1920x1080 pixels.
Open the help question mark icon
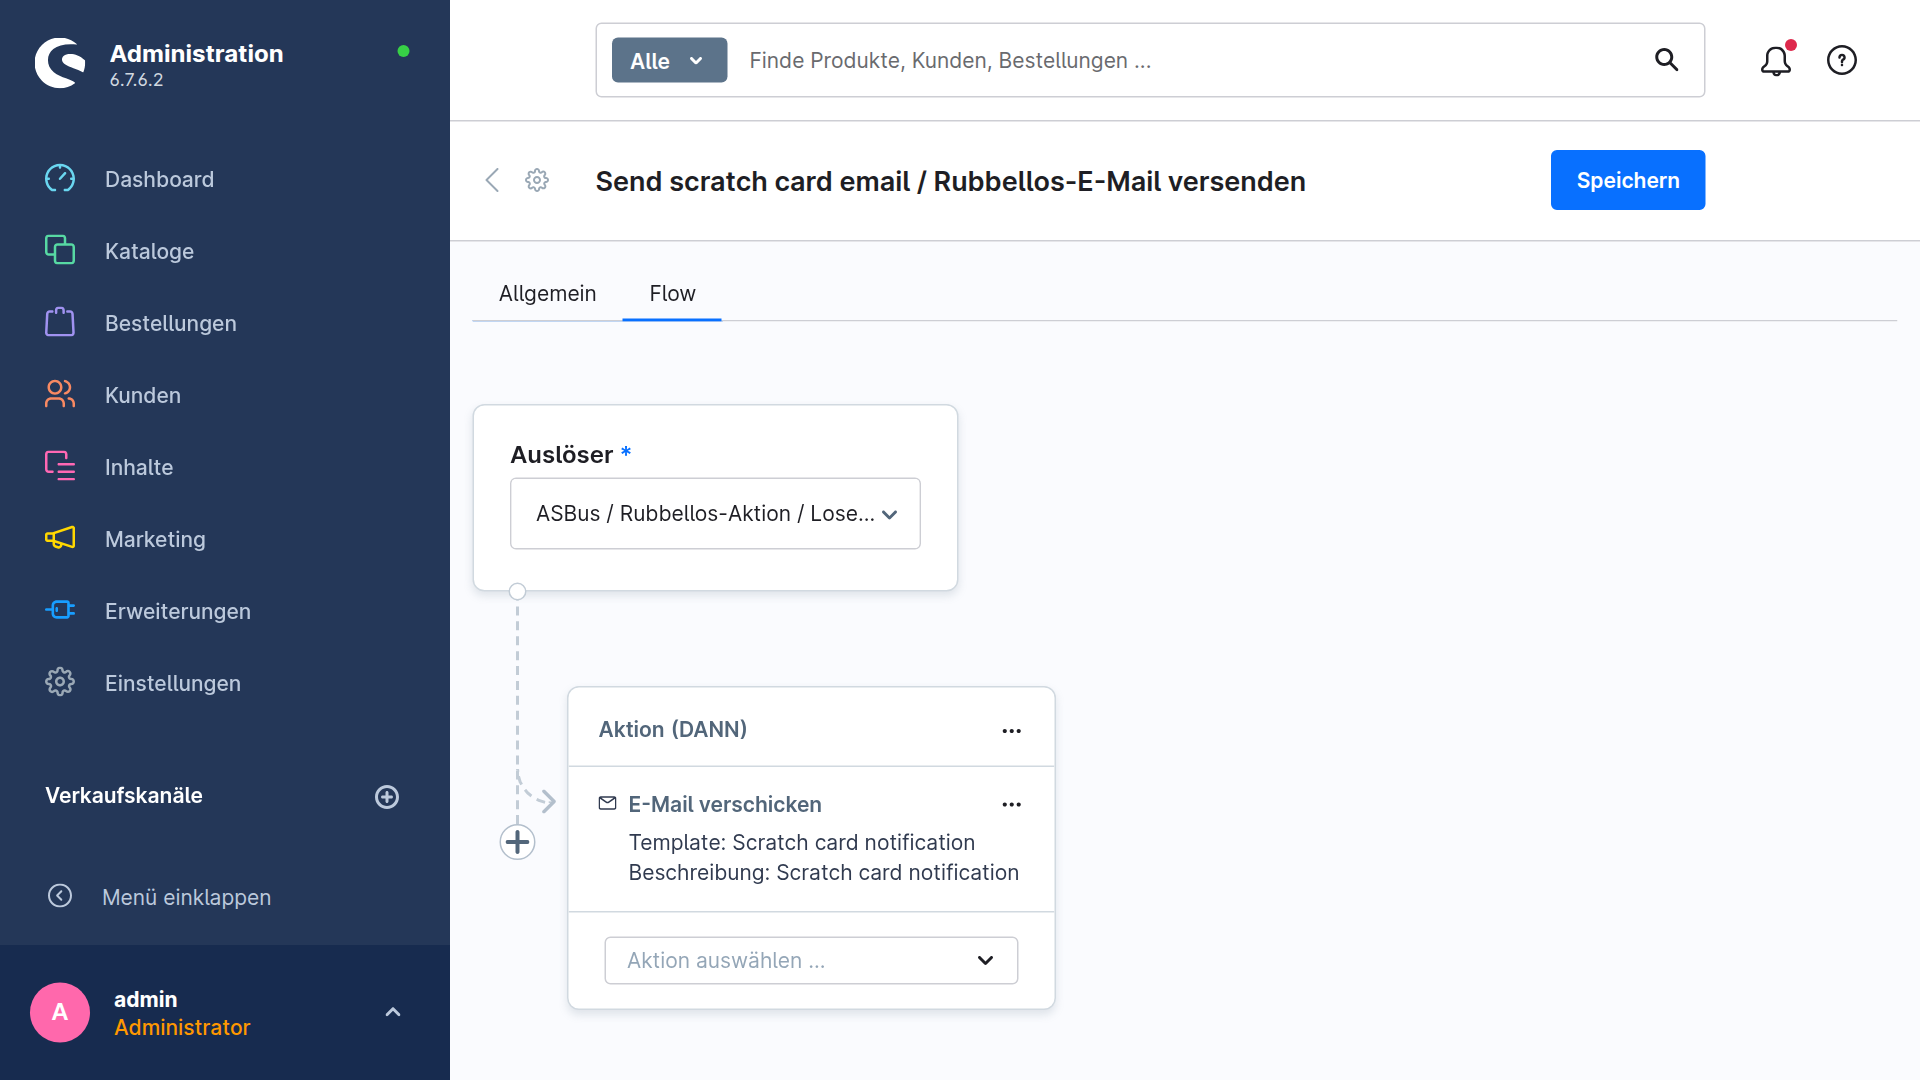click(x=1842, y=60)
